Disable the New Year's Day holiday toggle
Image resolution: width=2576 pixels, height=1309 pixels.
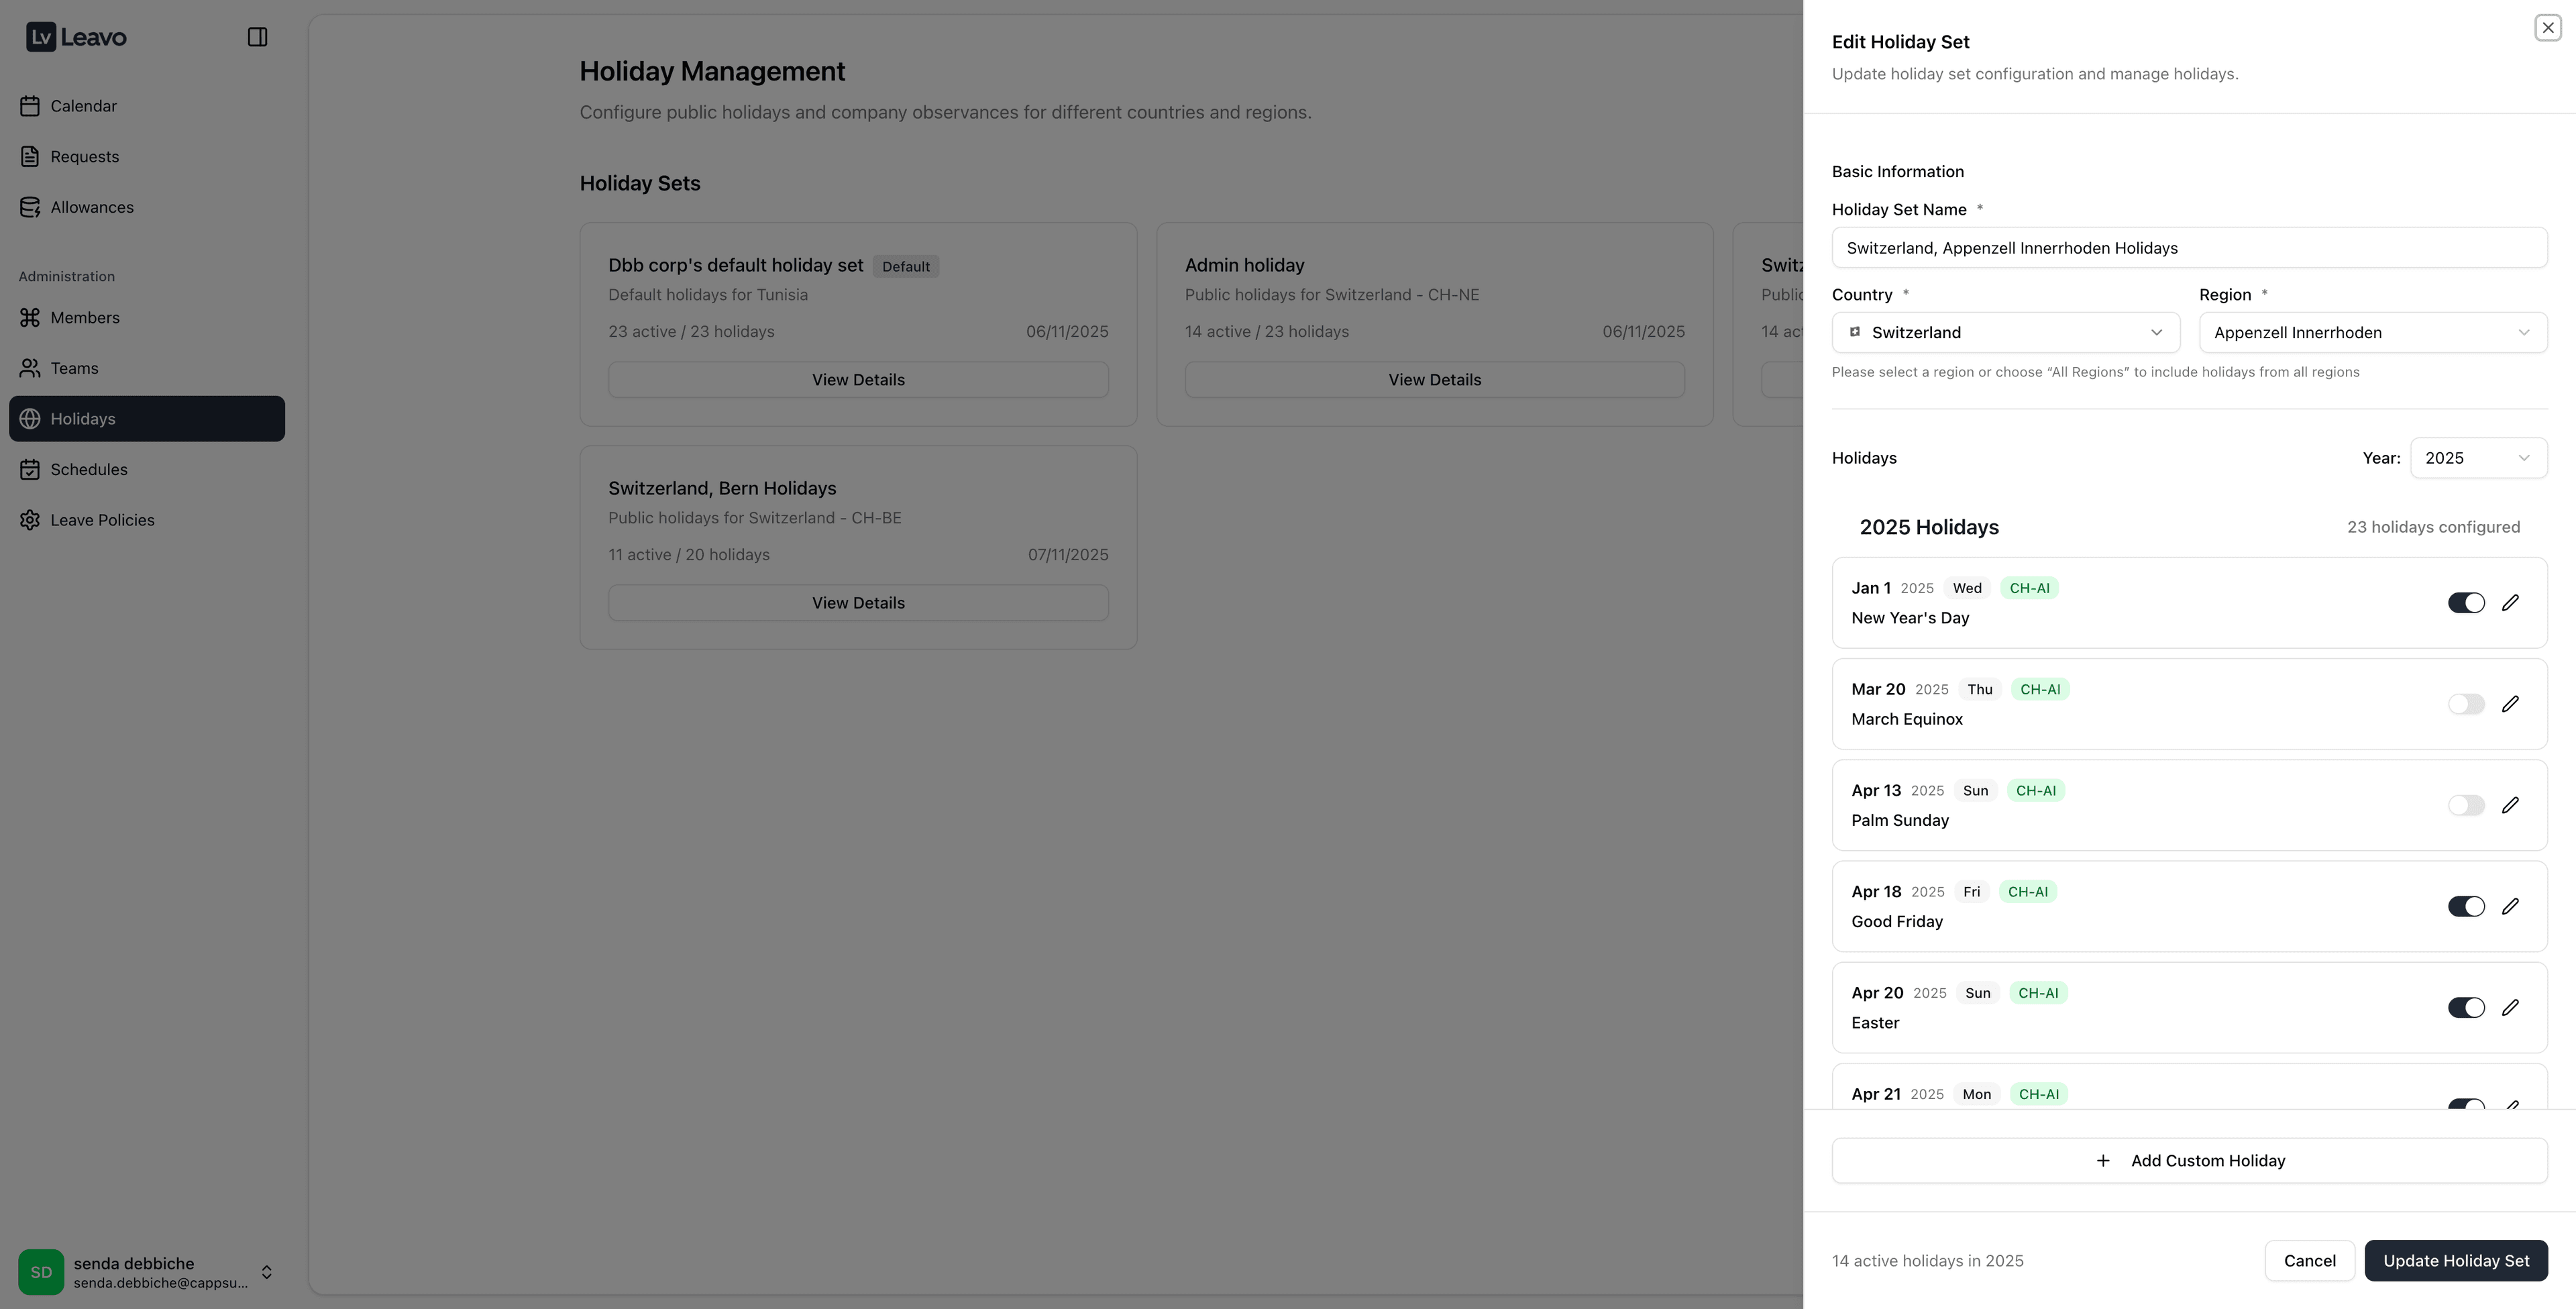click(x=2465, y=603)
